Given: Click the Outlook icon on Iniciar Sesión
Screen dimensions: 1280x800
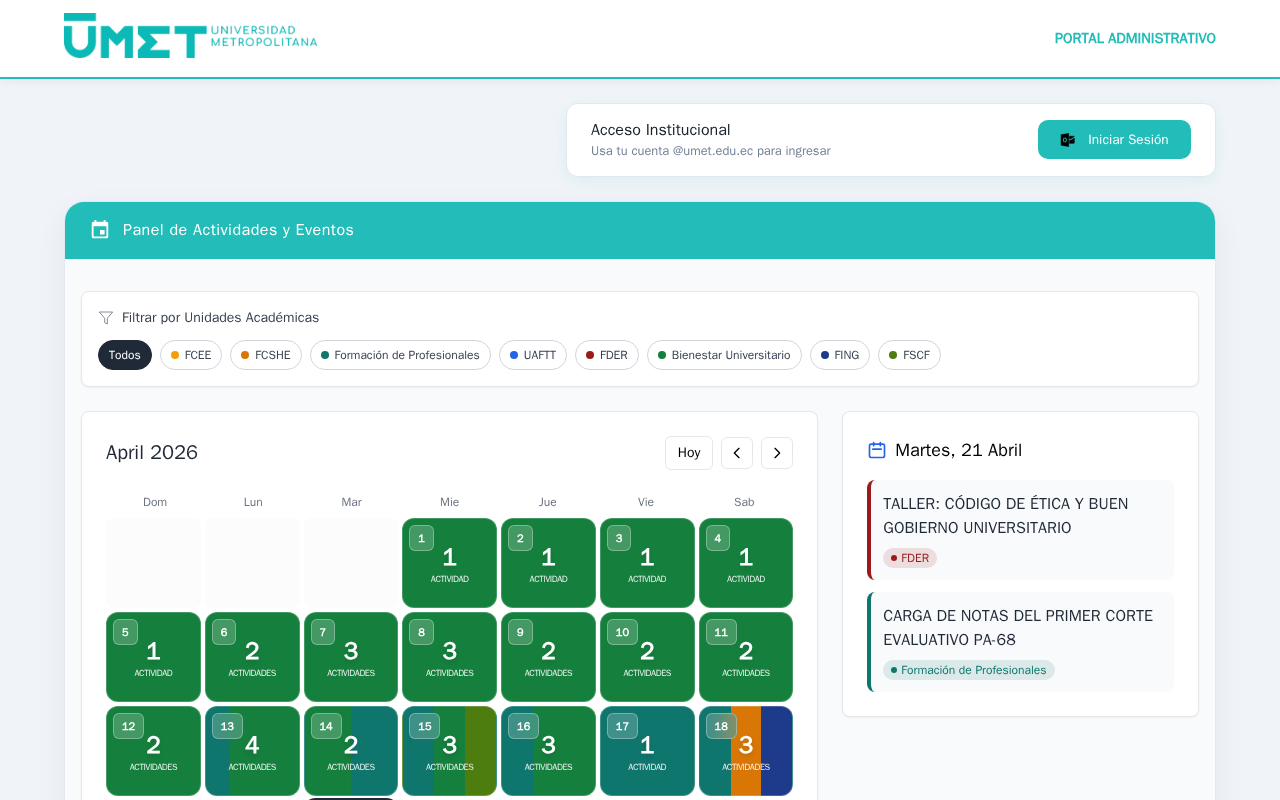Looking at the screenshot, I should [1068, 140].
